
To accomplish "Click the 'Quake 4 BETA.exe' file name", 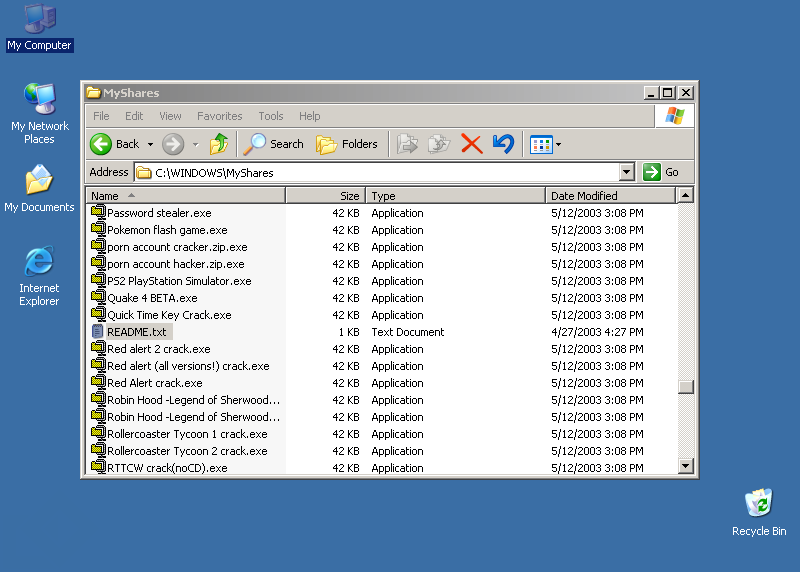I will point(152,298).
